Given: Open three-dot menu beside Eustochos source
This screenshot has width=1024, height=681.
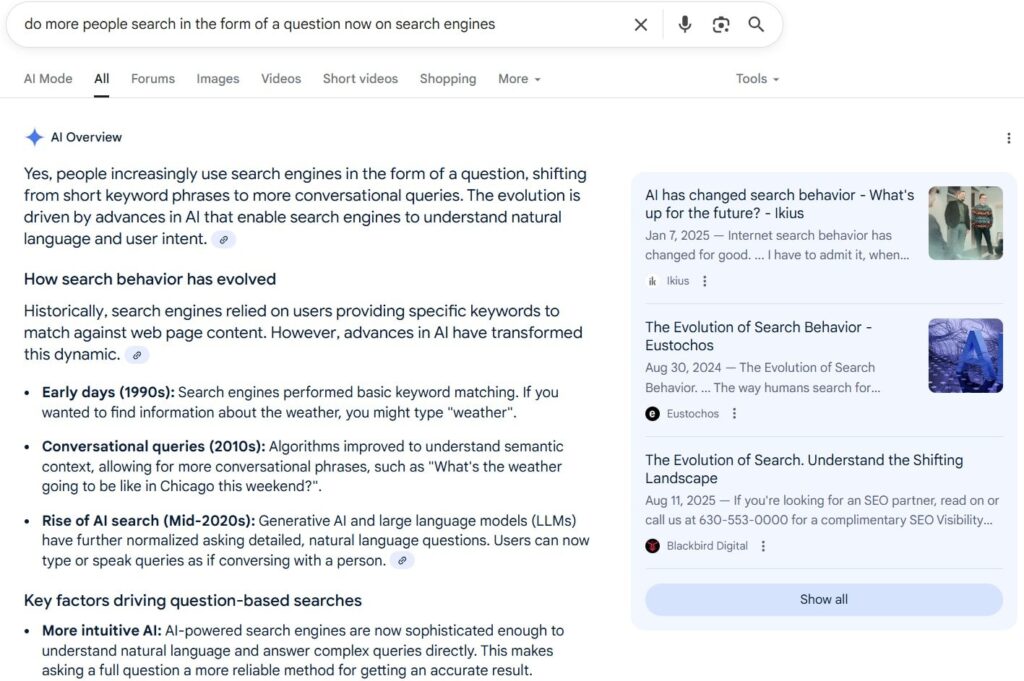Looking at the screenshot, I should pyautogui.click(x=734, y=413).
